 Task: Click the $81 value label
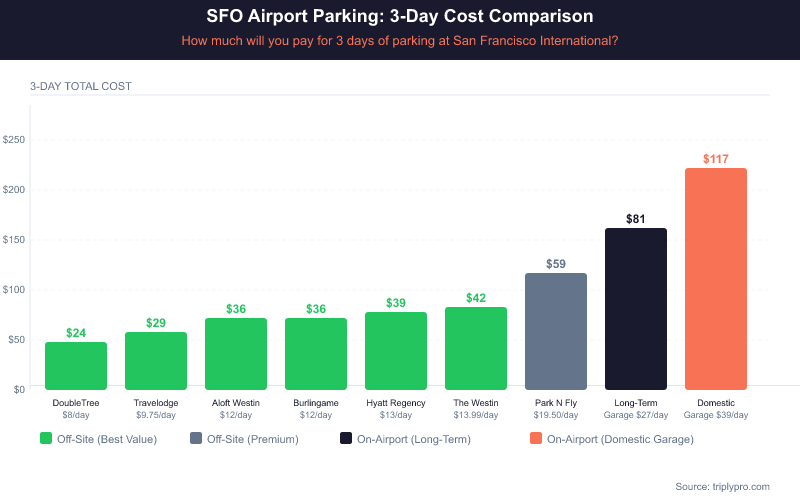coord(636,218)
